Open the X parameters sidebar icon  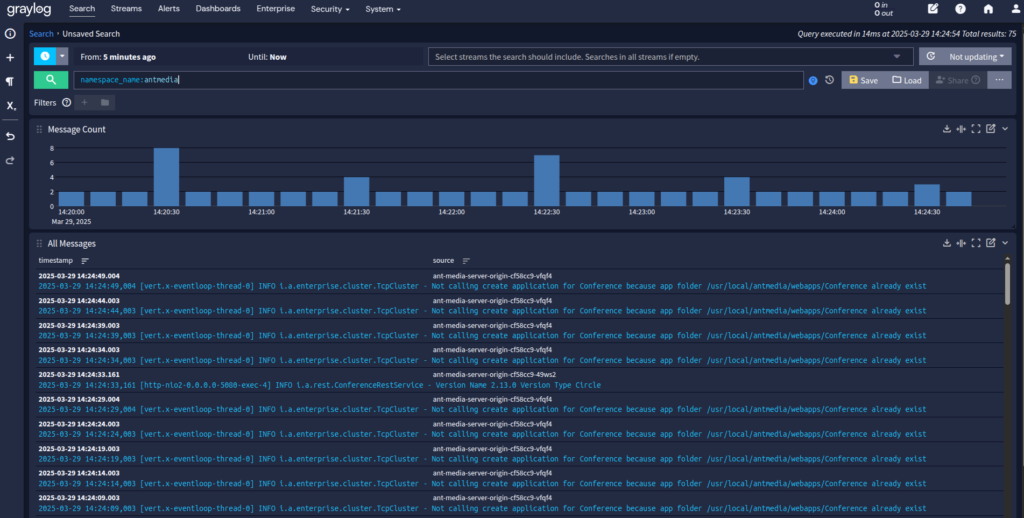pos(10,105)
